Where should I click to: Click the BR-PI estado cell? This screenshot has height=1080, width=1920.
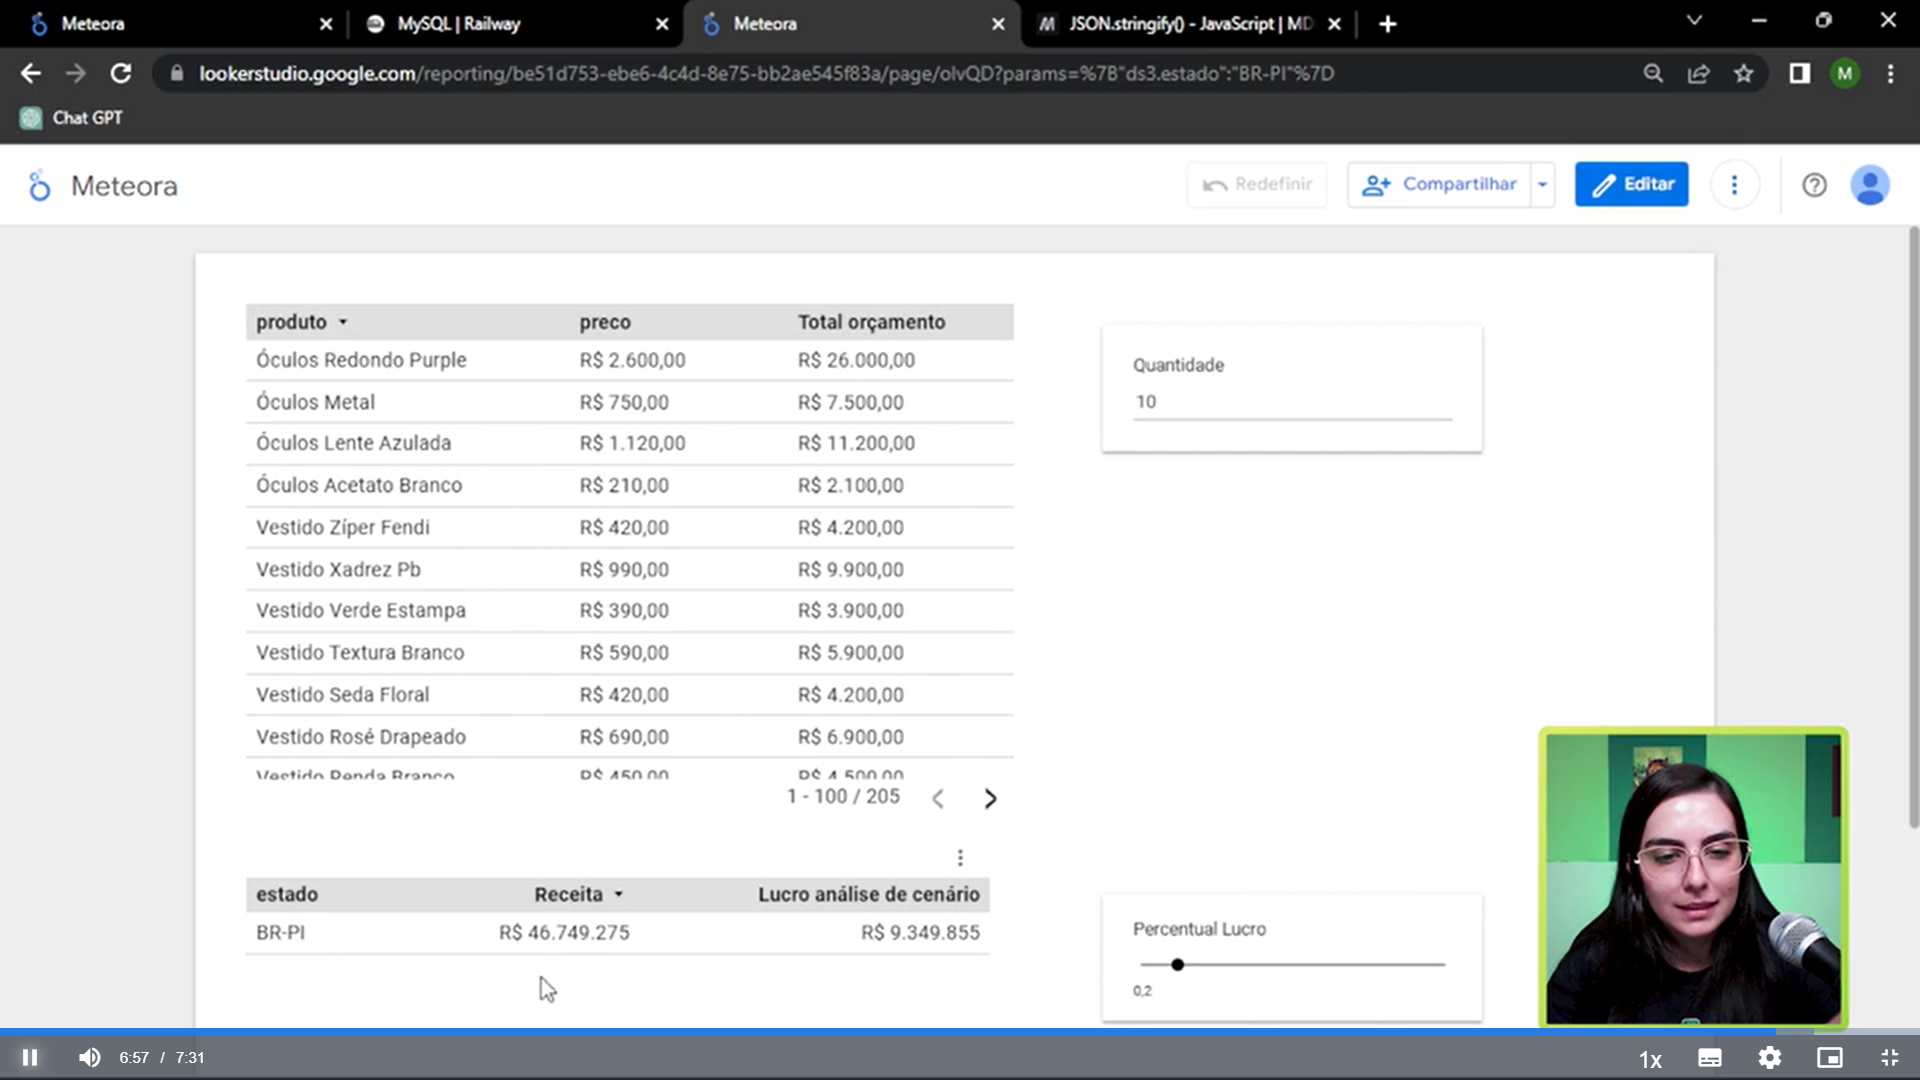click(280, 932)
